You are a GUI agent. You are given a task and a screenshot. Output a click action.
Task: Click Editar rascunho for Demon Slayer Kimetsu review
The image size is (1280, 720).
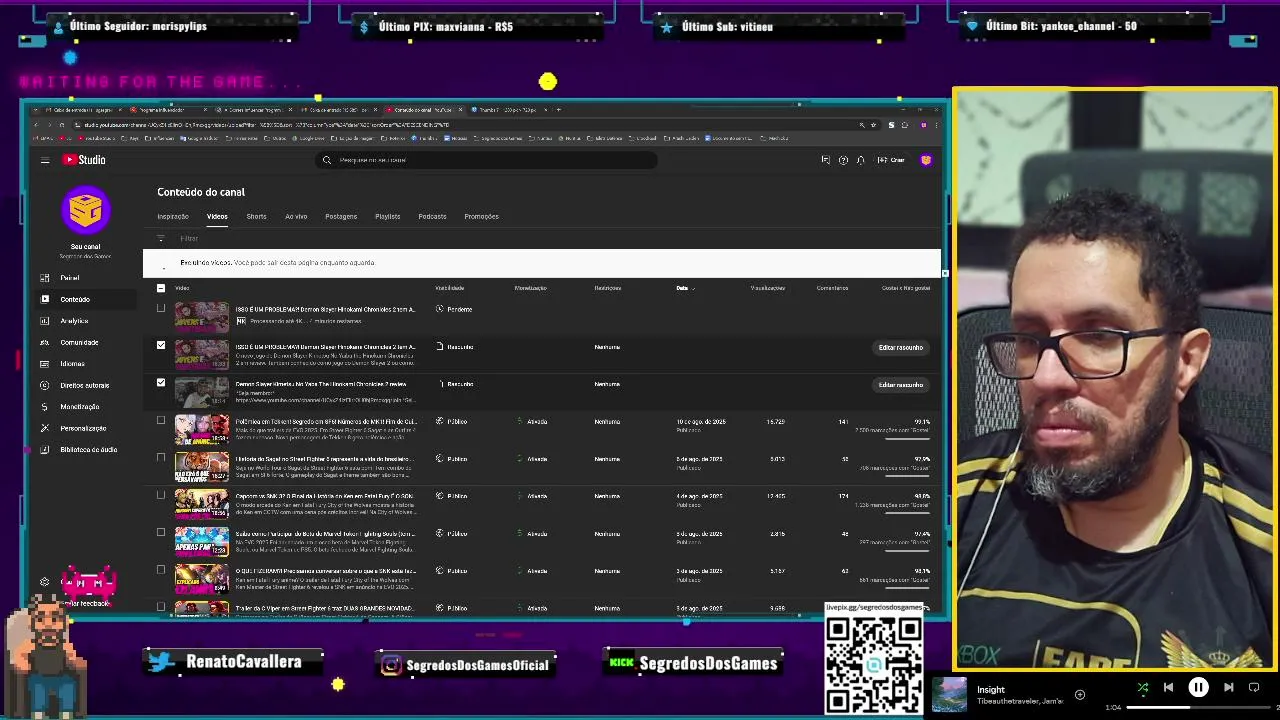pyautogui.click(x=901, y=384)
